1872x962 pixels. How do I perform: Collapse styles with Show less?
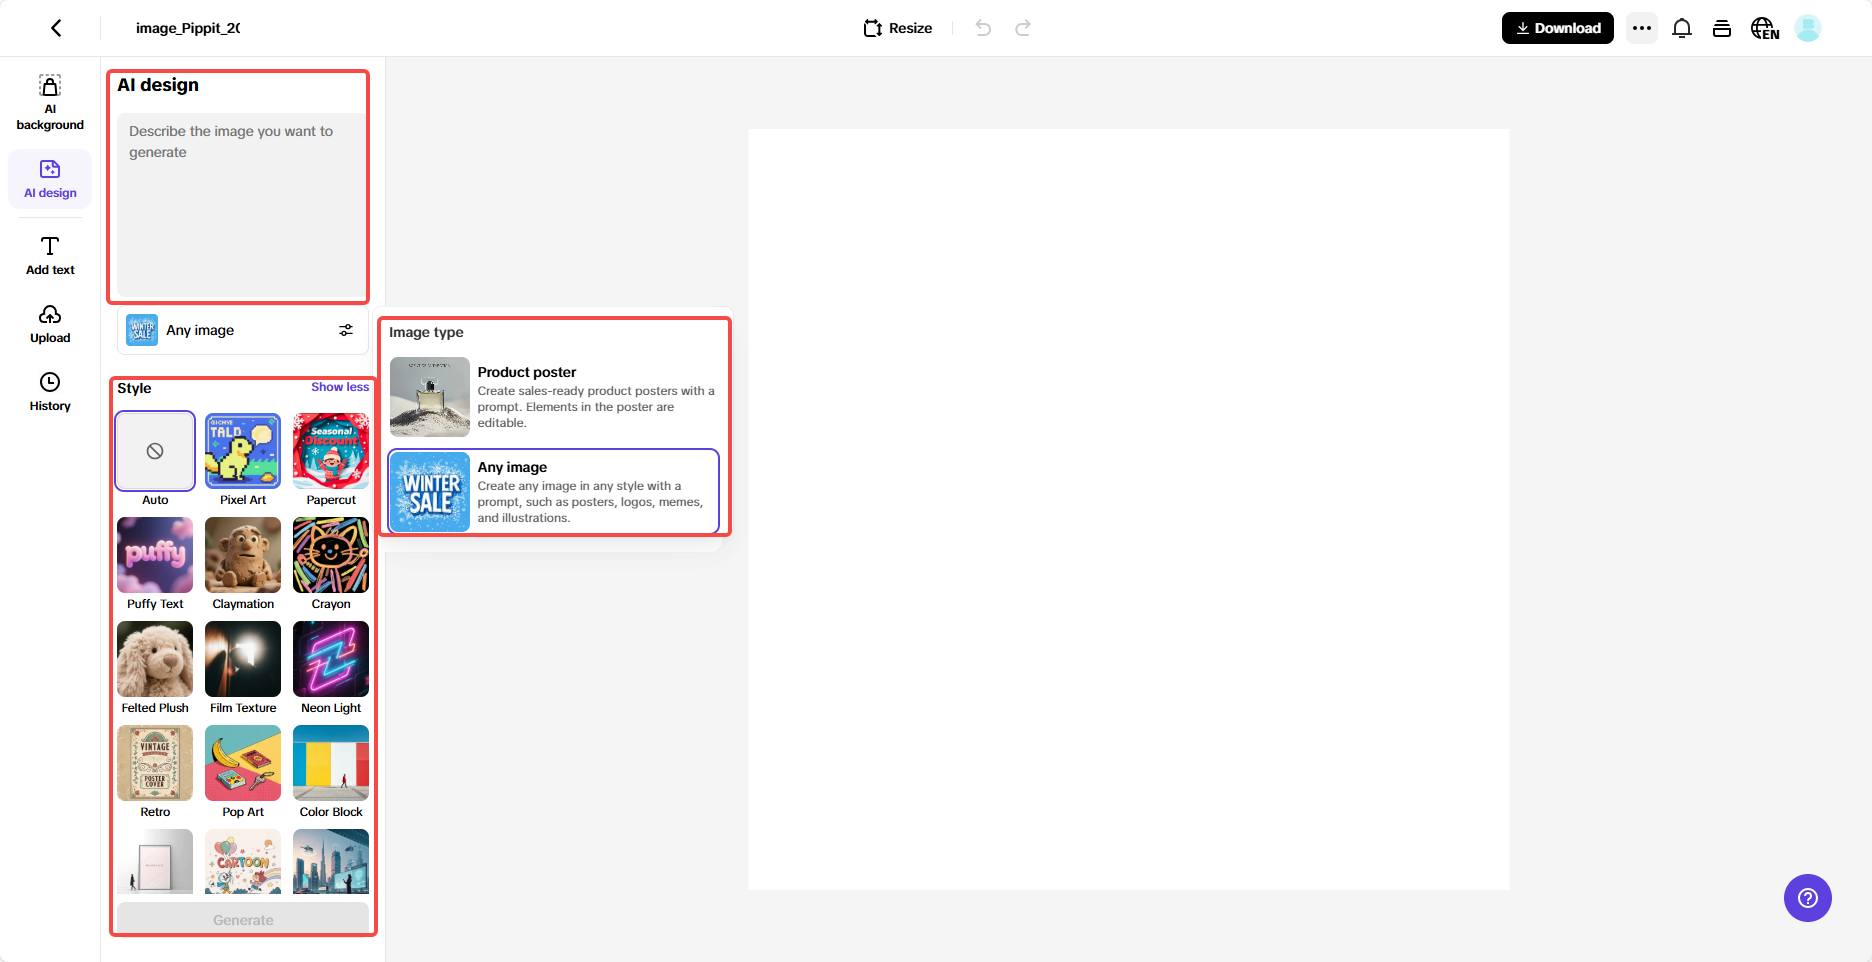coord(340,387)
